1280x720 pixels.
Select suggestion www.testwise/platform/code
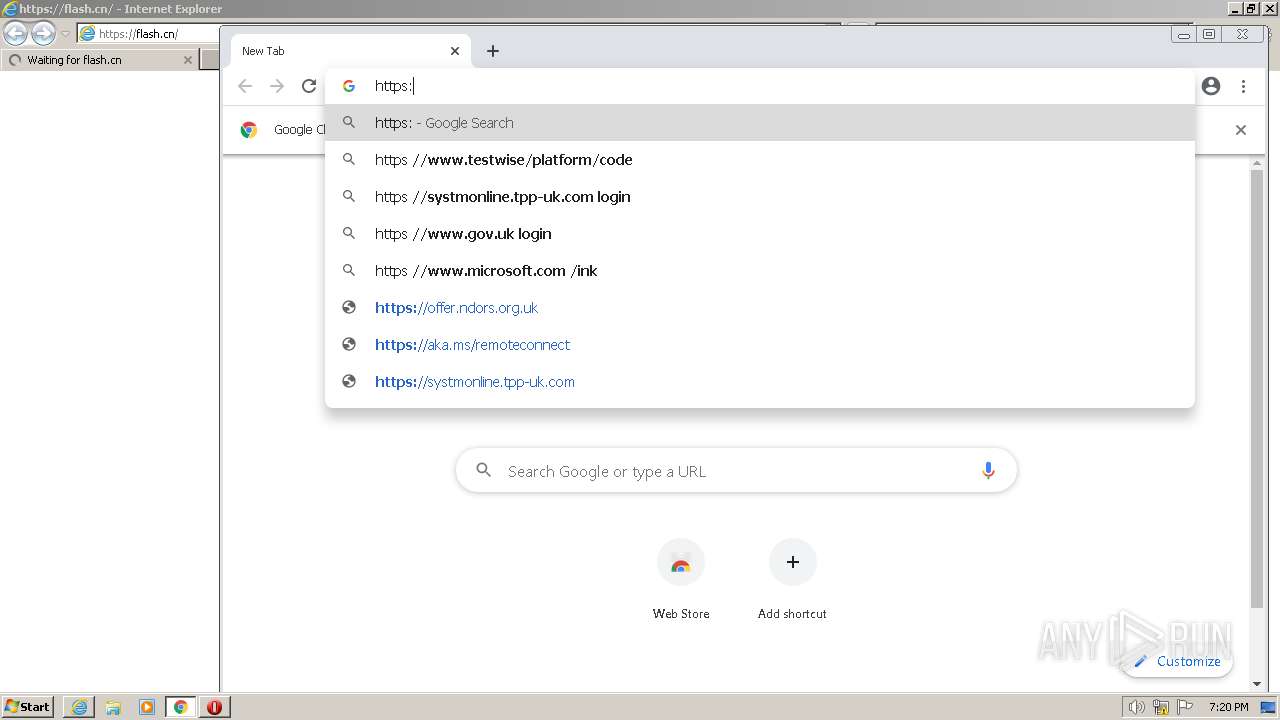pyautogui.click(x=760, y=160)
